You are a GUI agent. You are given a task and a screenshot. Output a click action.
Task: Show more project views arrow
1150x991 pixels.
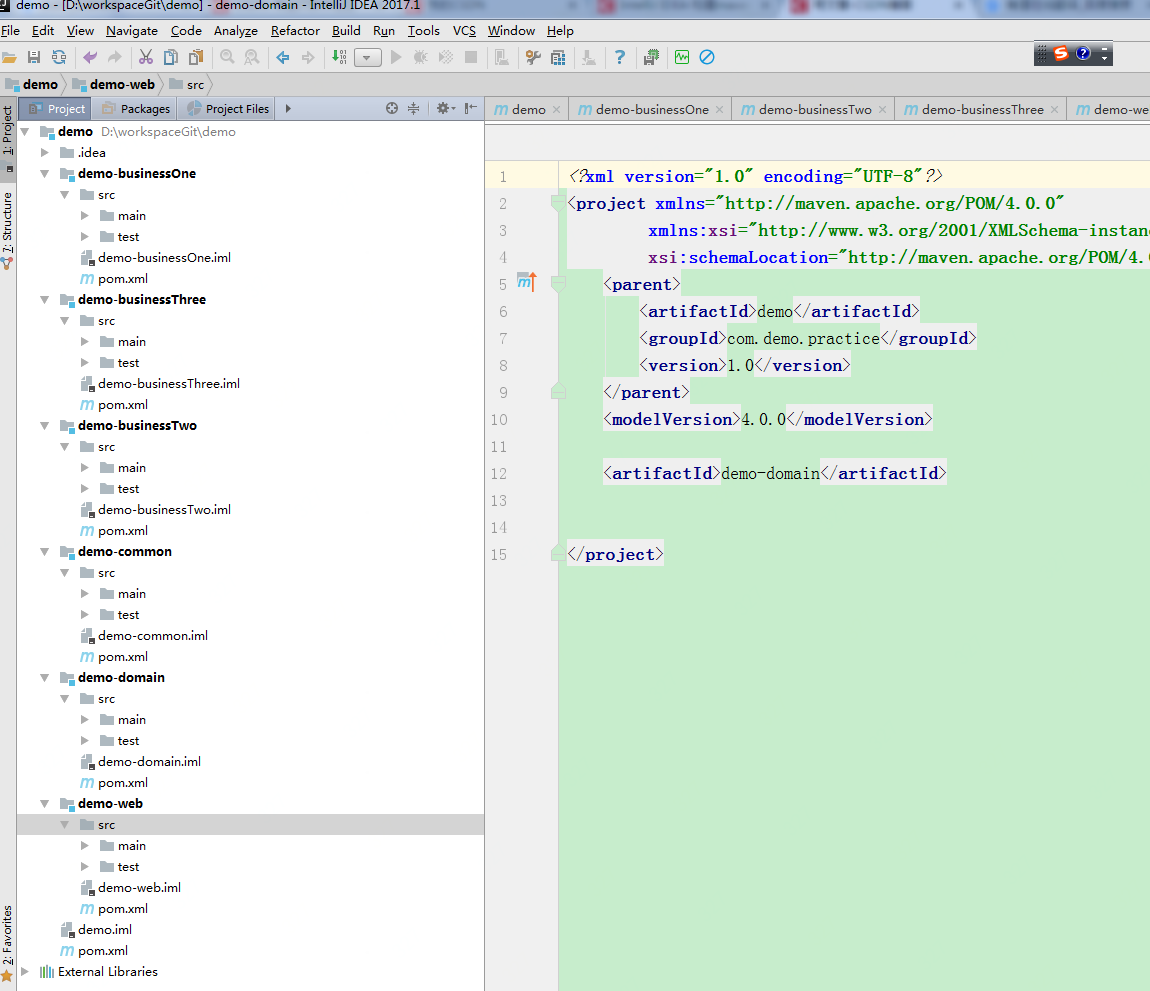point(288,109)
